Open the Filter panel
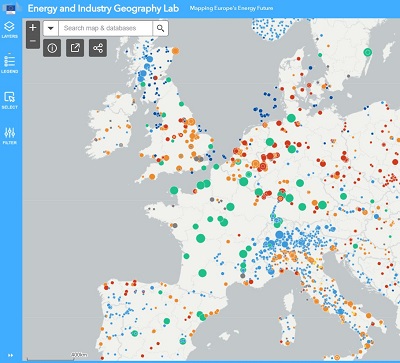The image size is (400, 363). point(9,136)
